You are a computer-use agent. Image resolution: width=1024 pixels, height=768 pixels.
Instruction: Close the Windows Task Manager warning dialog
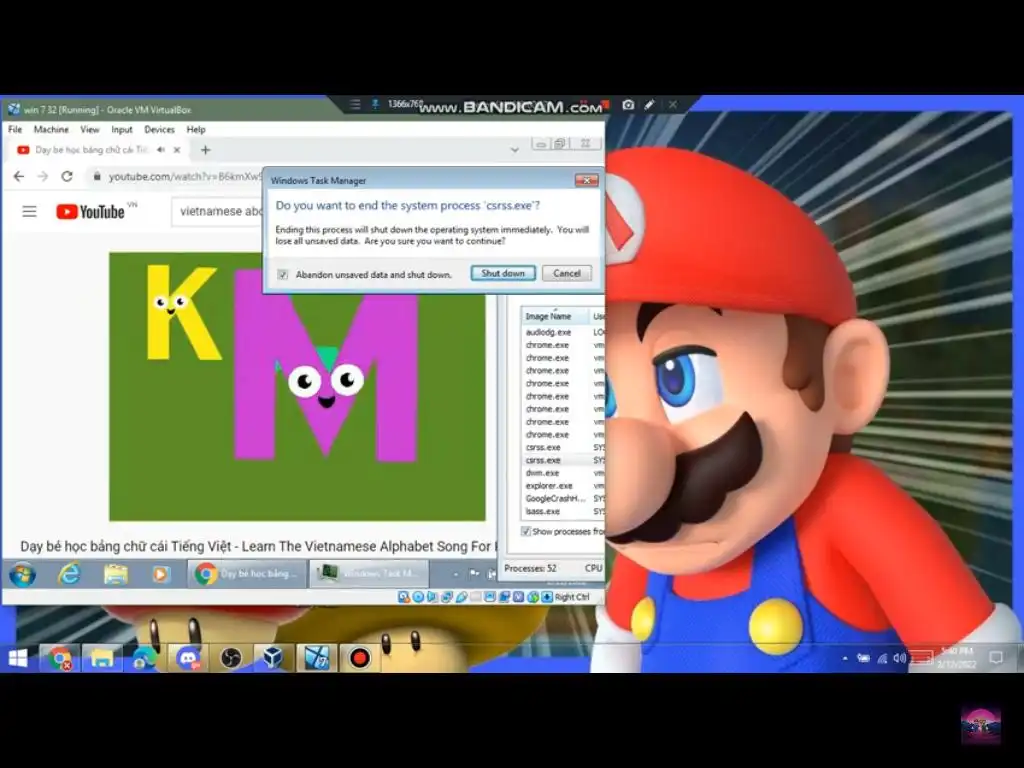586,180
